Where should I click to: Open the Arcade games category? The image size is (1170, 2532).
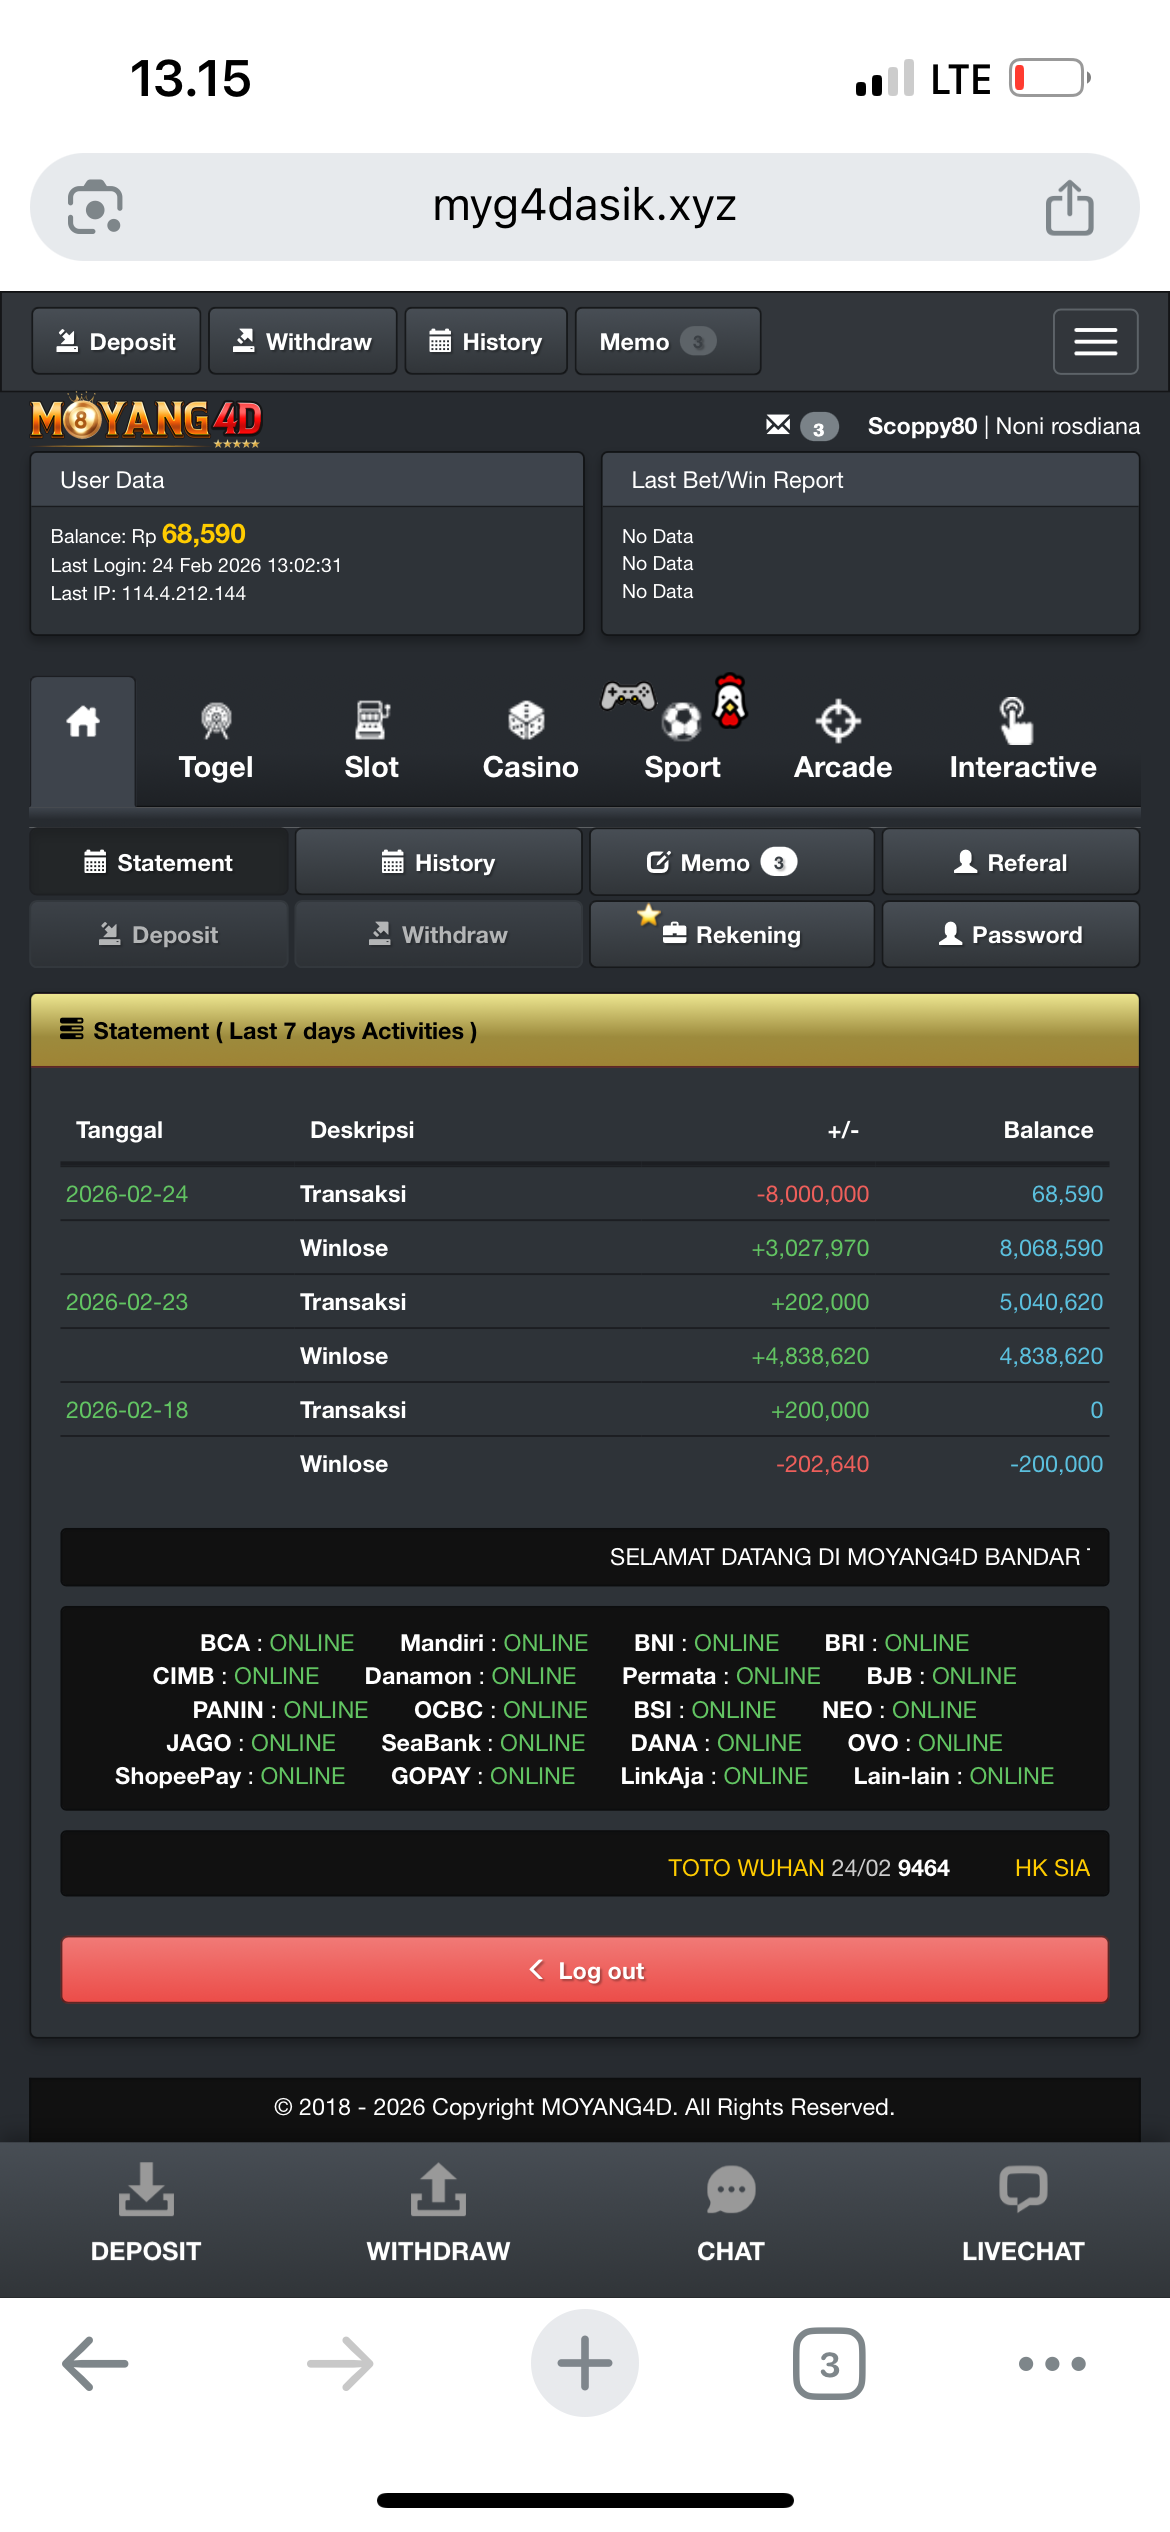click(x=842, y=742)
